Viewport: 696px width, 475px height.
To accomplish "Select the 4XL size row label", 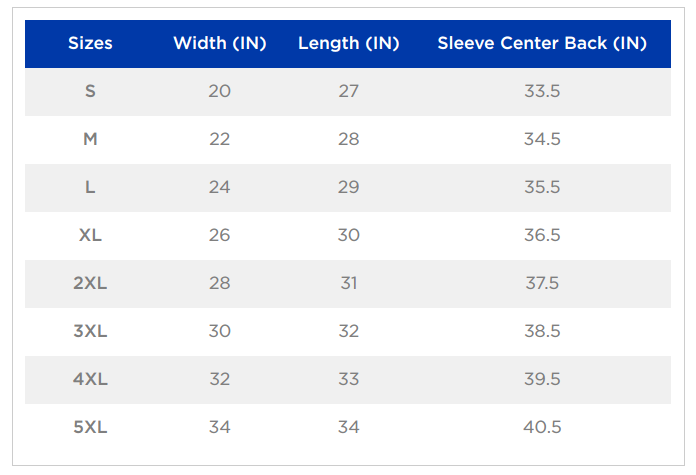I will pyautogui.click(x=90, y=379).
